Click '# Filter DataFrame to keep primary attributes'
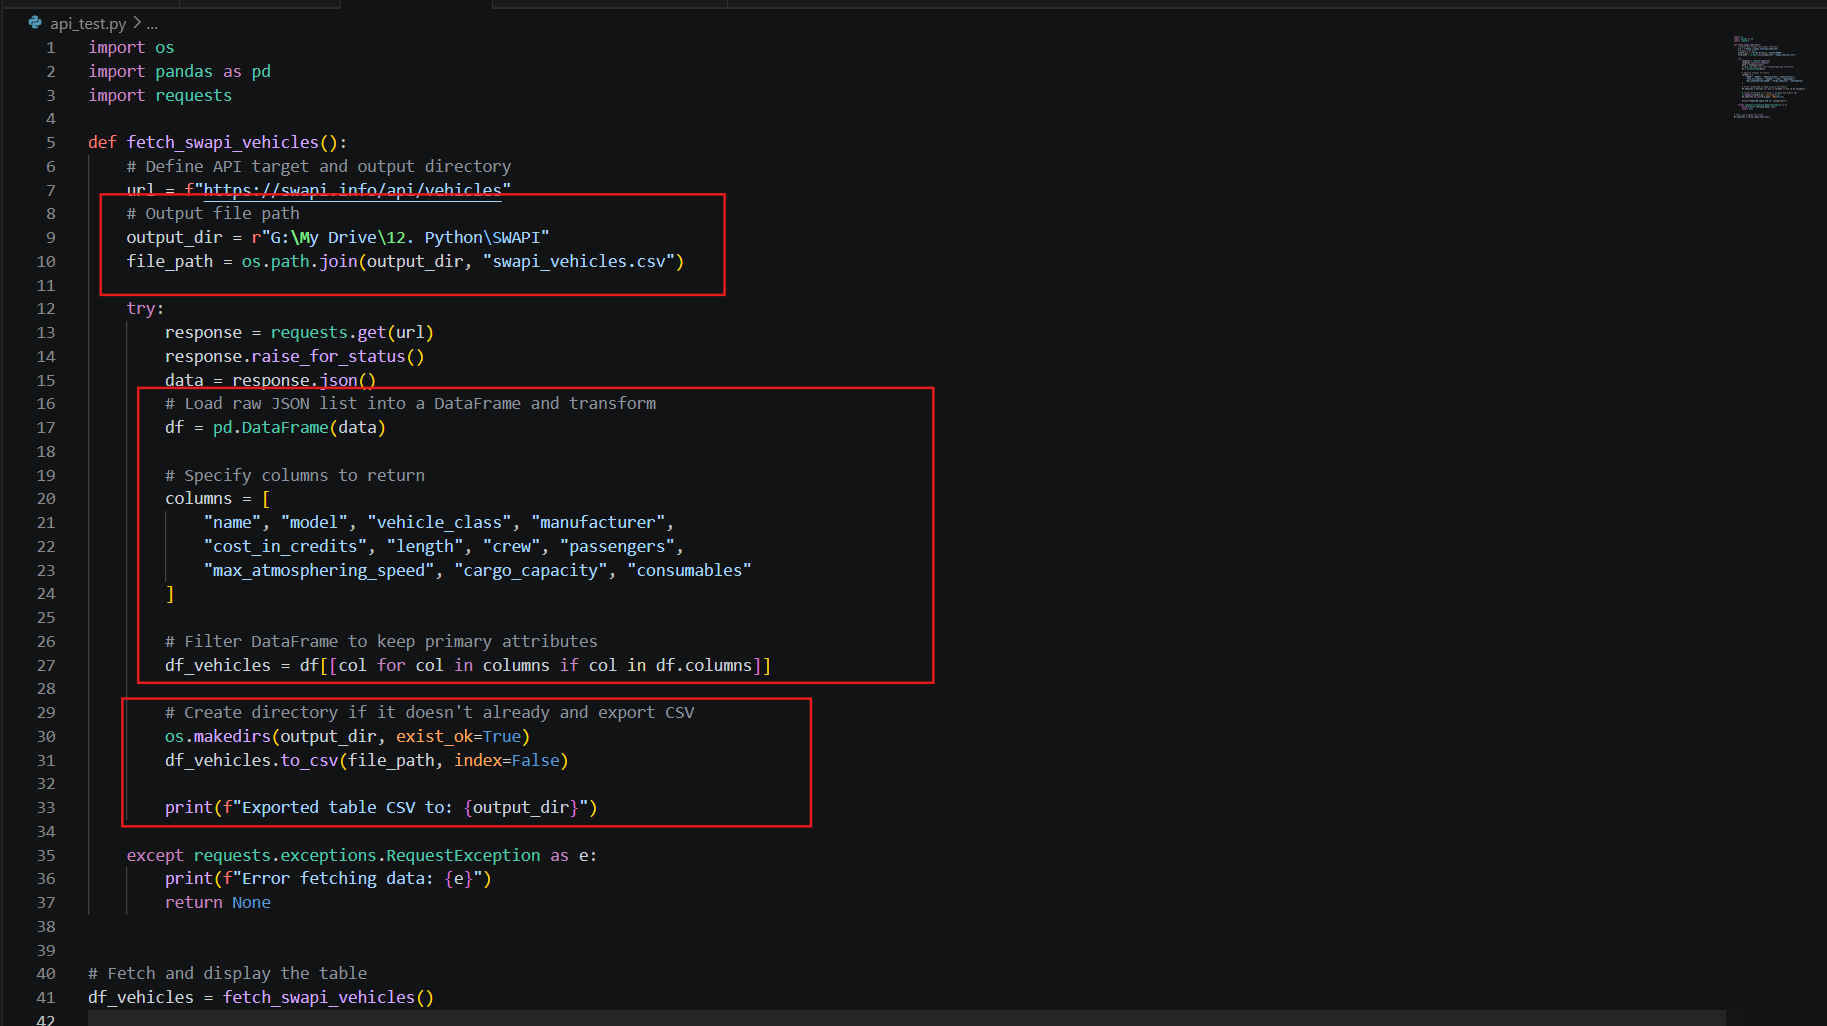The width and height of the screenshot is (1827, 1026). click(381, 641)
